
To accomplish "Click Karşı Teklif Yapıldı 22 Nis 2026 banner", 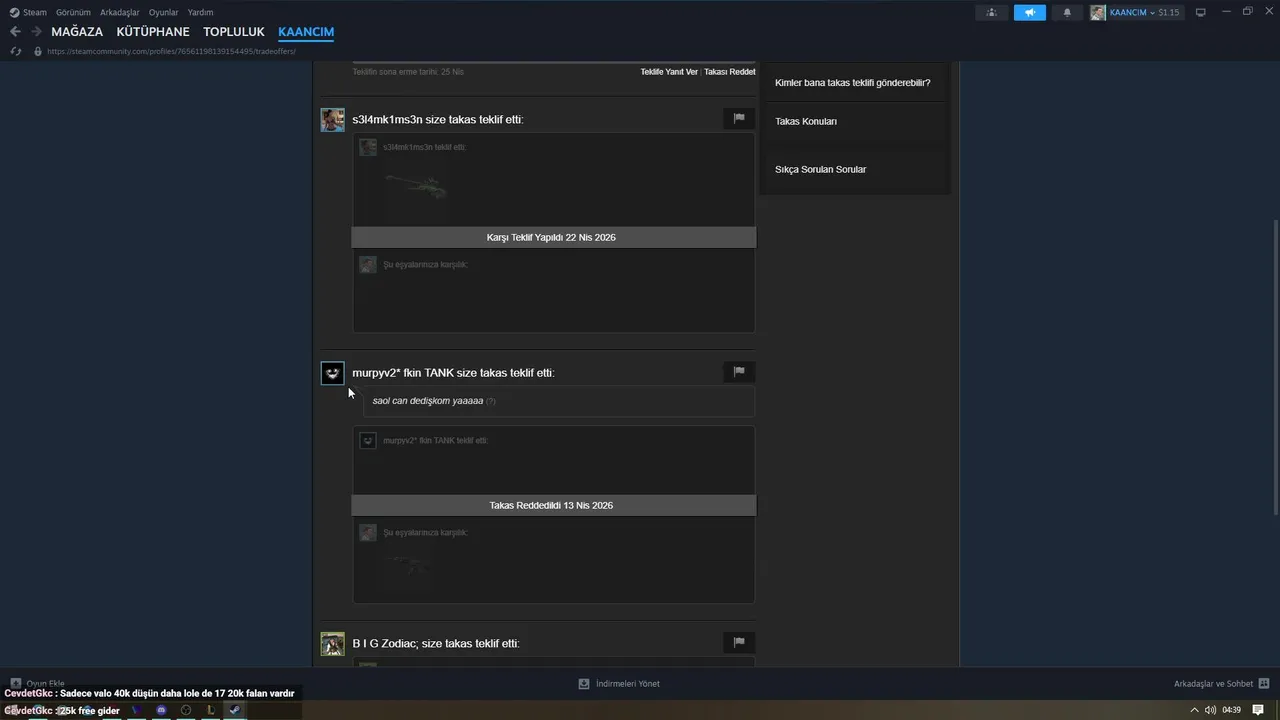I will [x=554, y=237].
